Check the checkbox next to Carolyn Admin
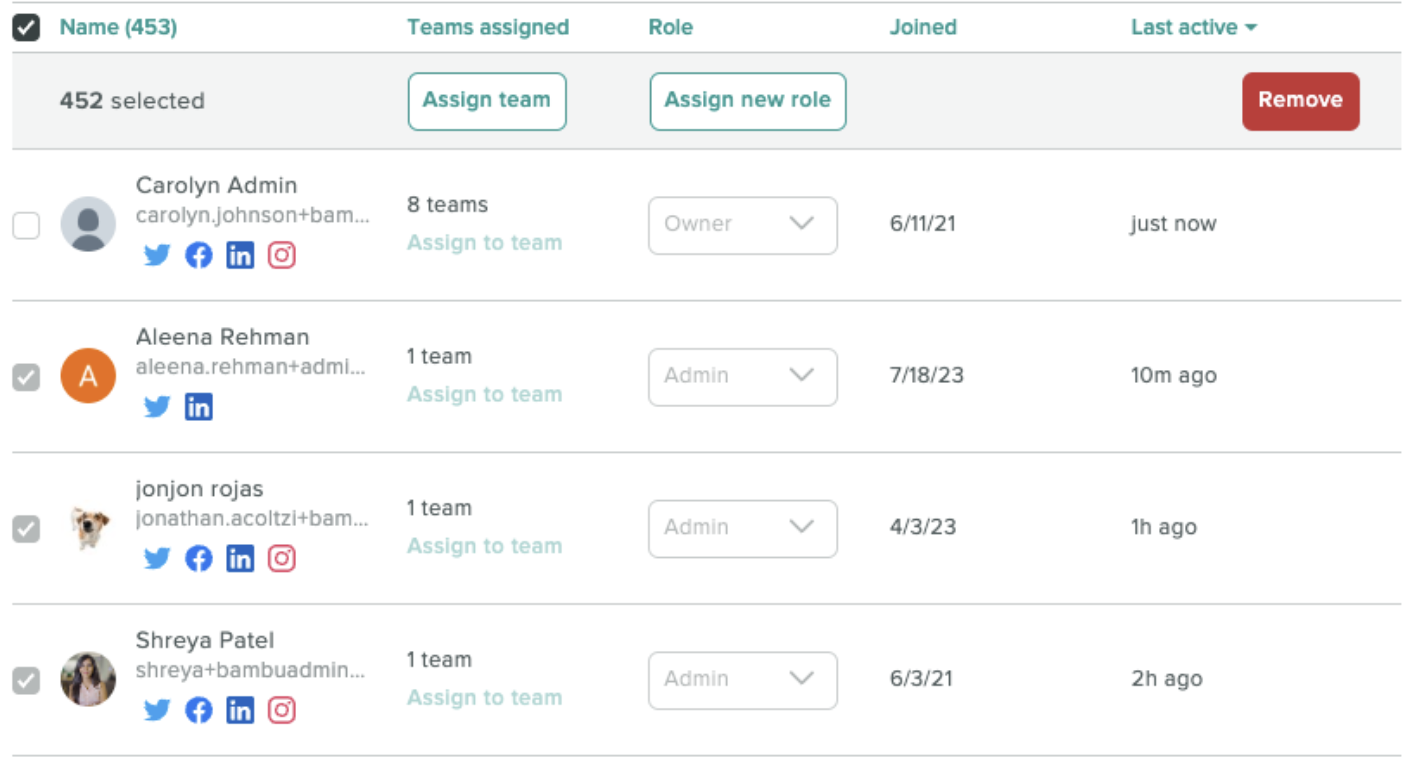This screenshot has height=768, width=1418. (27, 224)
